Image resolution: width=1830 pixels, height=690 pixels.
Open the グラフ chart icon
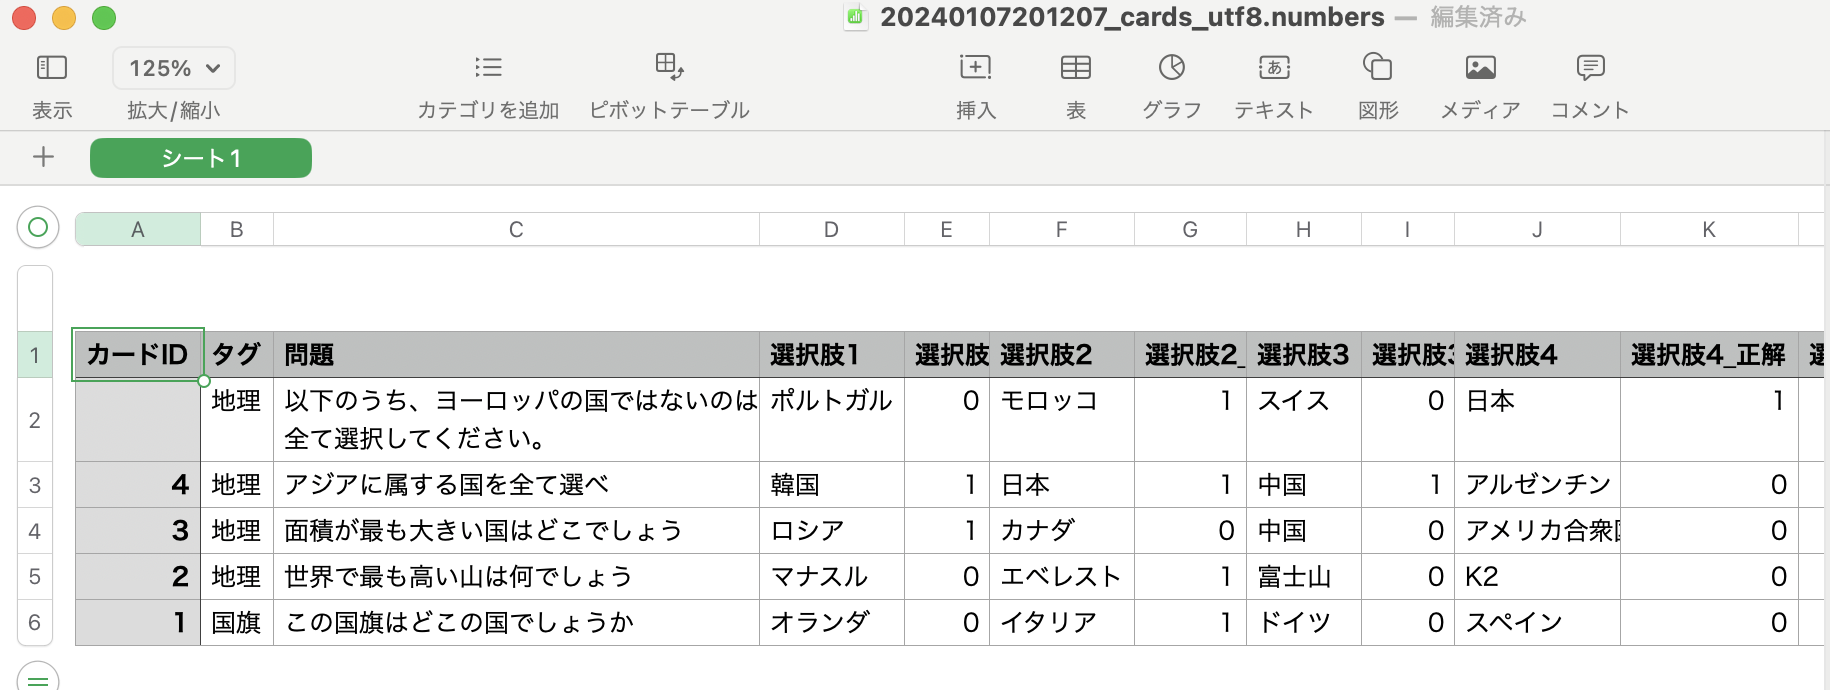pos(1172,67)
